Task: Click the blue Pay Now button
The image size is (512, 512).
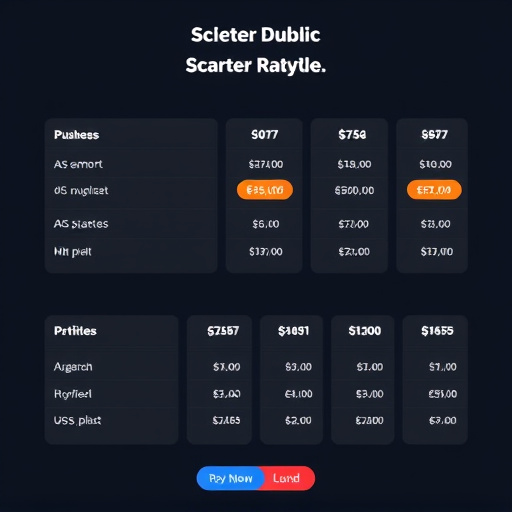Action: click(x=230, y=478)
